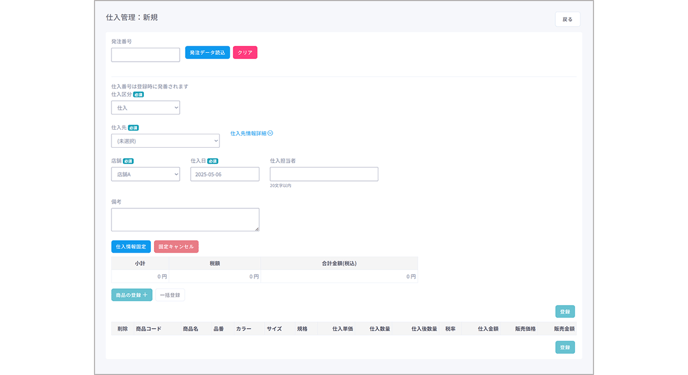Click the 商品コード table header
688x375 pixels.
149,329
